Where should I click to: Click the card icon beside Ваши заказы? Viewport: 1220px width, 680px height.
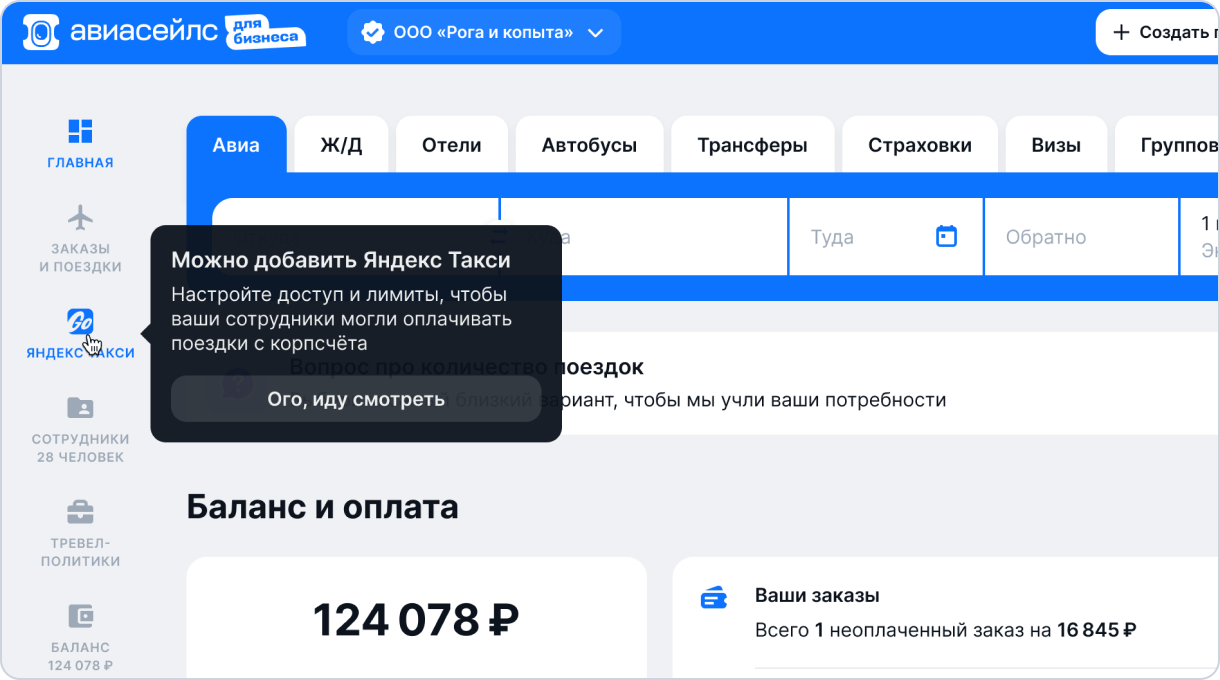(x=713, y=598)
